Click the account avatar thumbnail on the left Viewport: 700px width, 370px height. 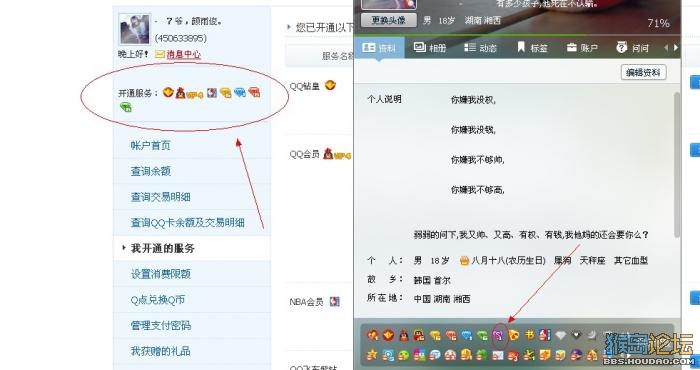point(134,29)
